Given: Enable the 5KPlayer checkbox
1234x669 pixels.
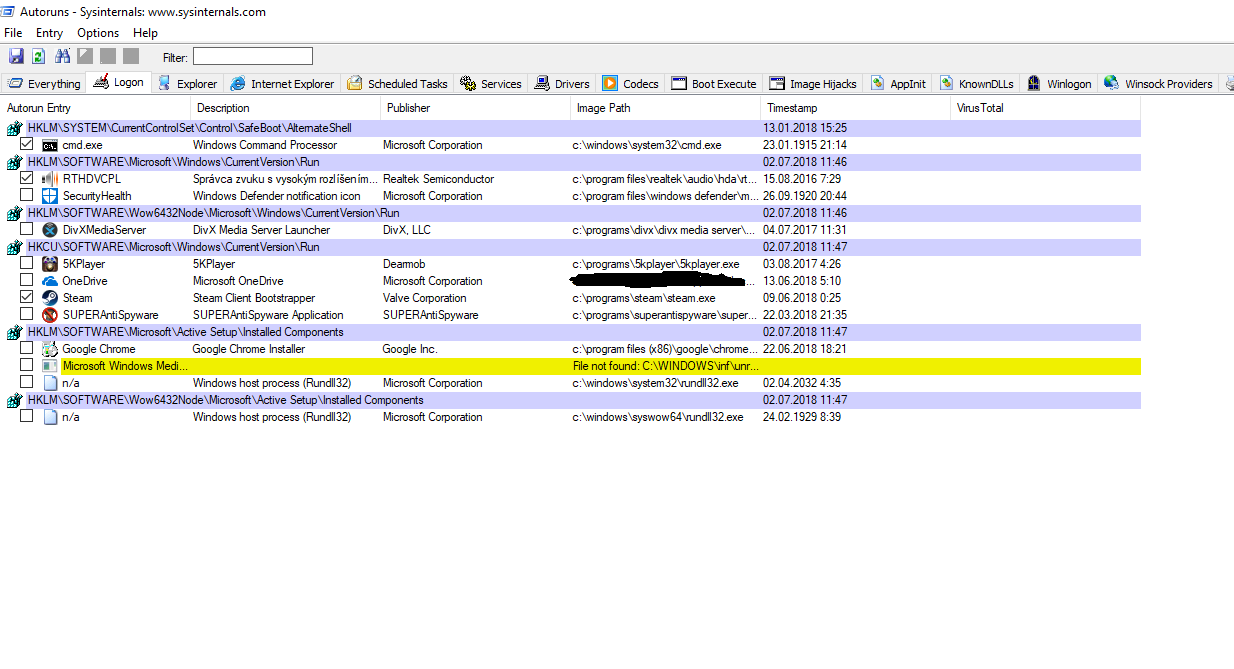Looking at the screenshot, I should tap(27, 263).
